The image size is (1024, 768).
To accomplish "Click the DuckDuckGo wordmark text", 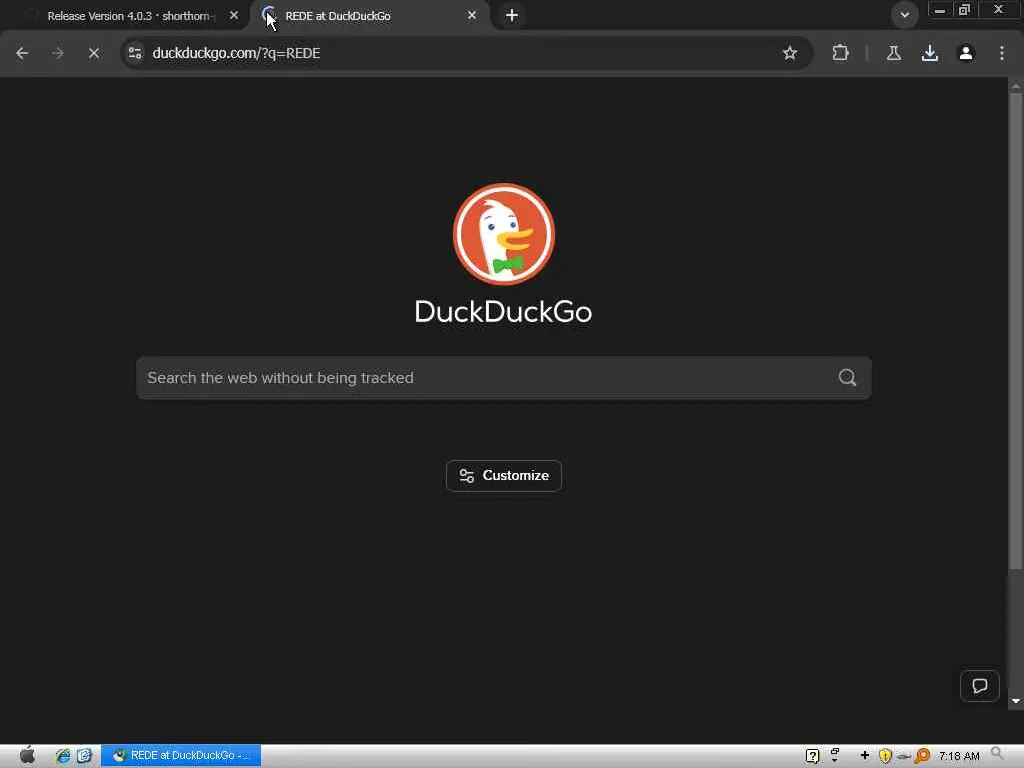I will [x=504, y=312].
